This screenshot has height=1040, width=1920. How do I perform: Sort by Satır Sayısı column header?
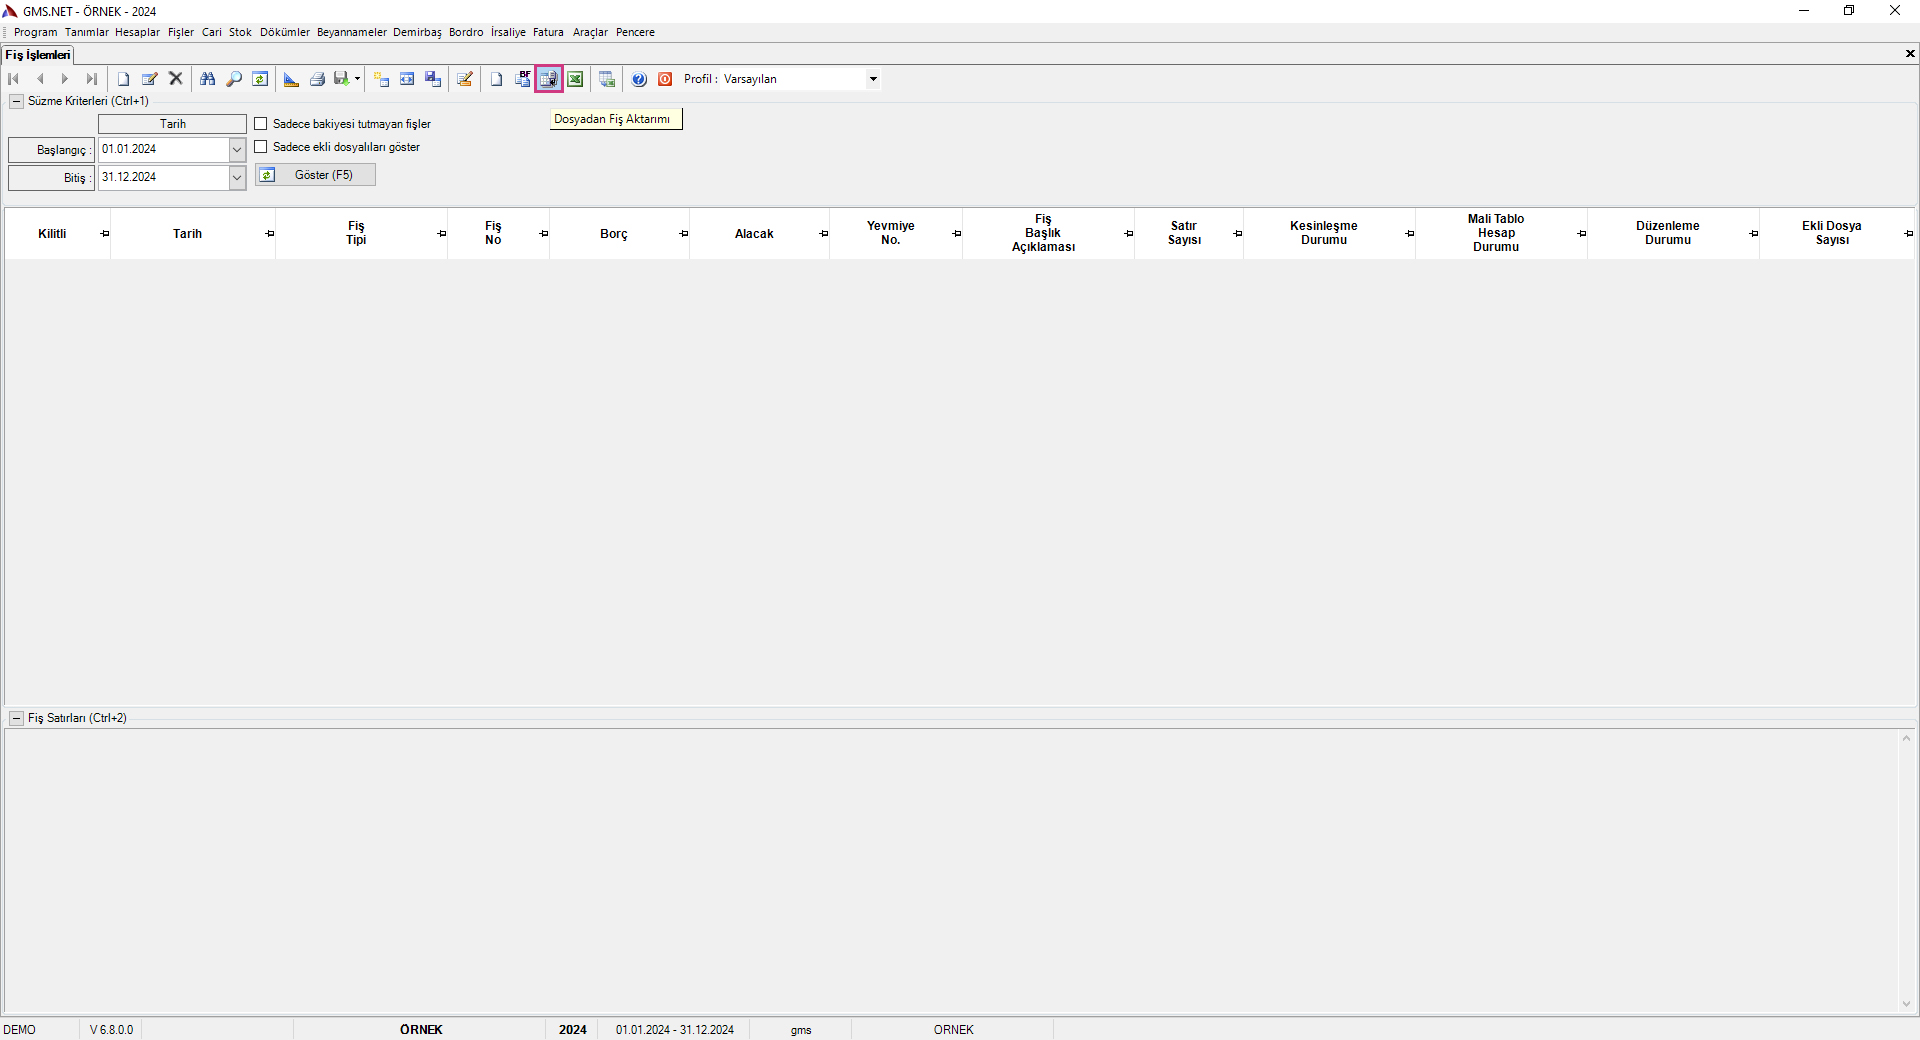[1184, 233]
